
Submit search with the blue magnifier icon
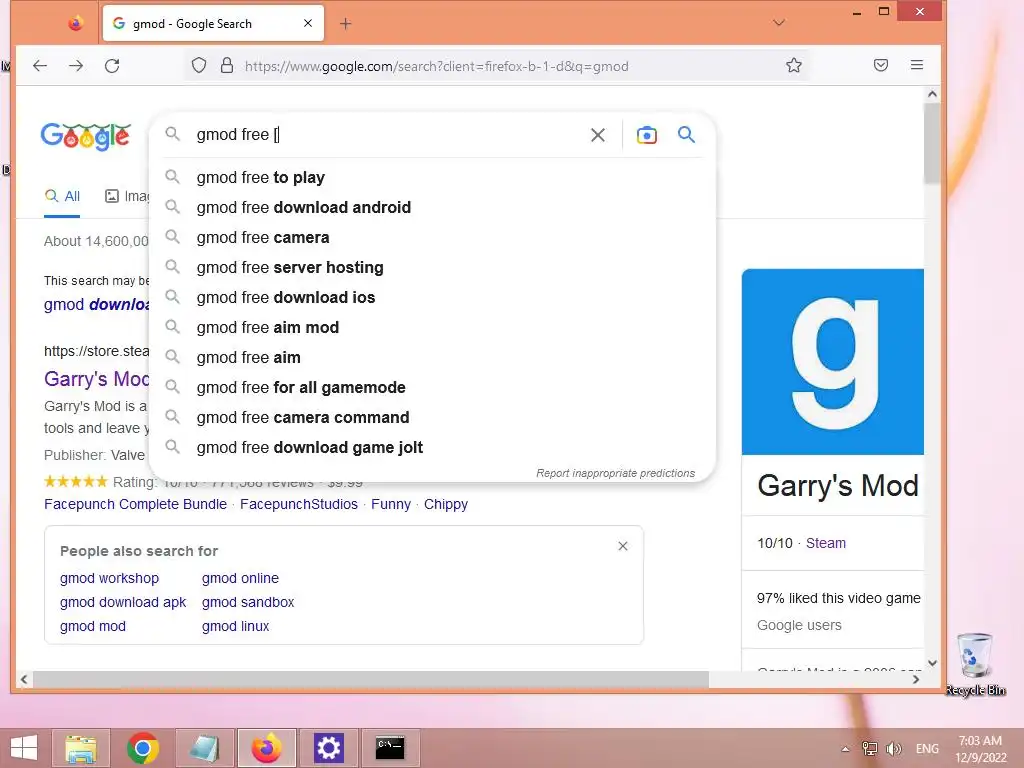click(x=686, y=135)
